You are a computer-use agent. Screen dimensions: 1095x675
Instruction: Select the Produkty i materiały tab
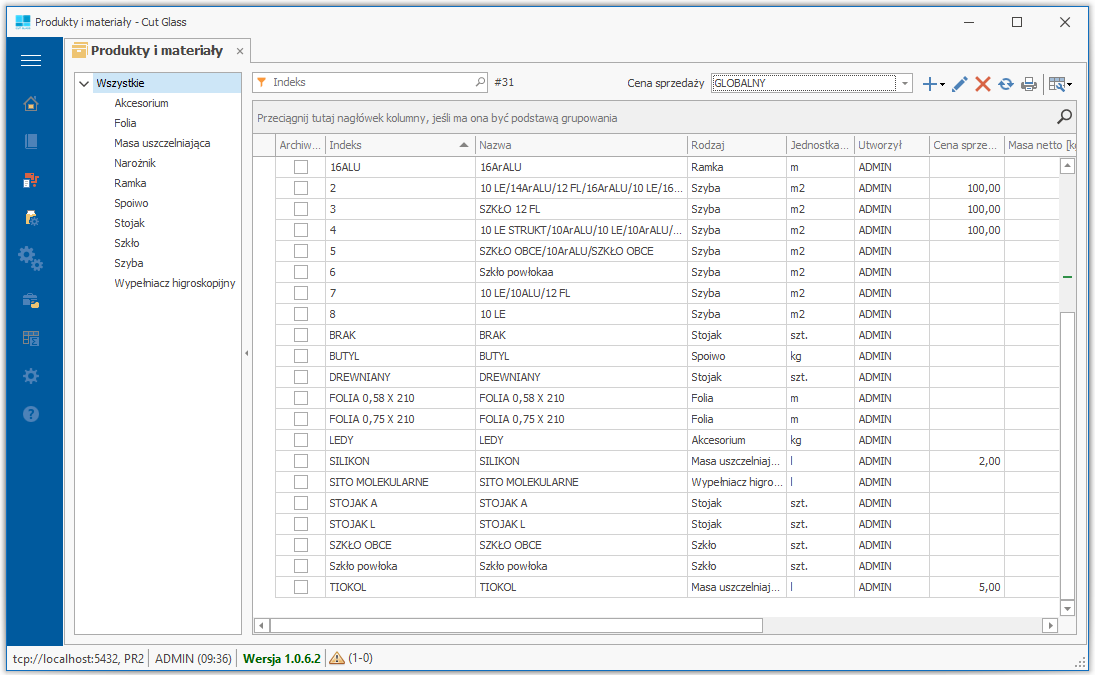[156, 50]
